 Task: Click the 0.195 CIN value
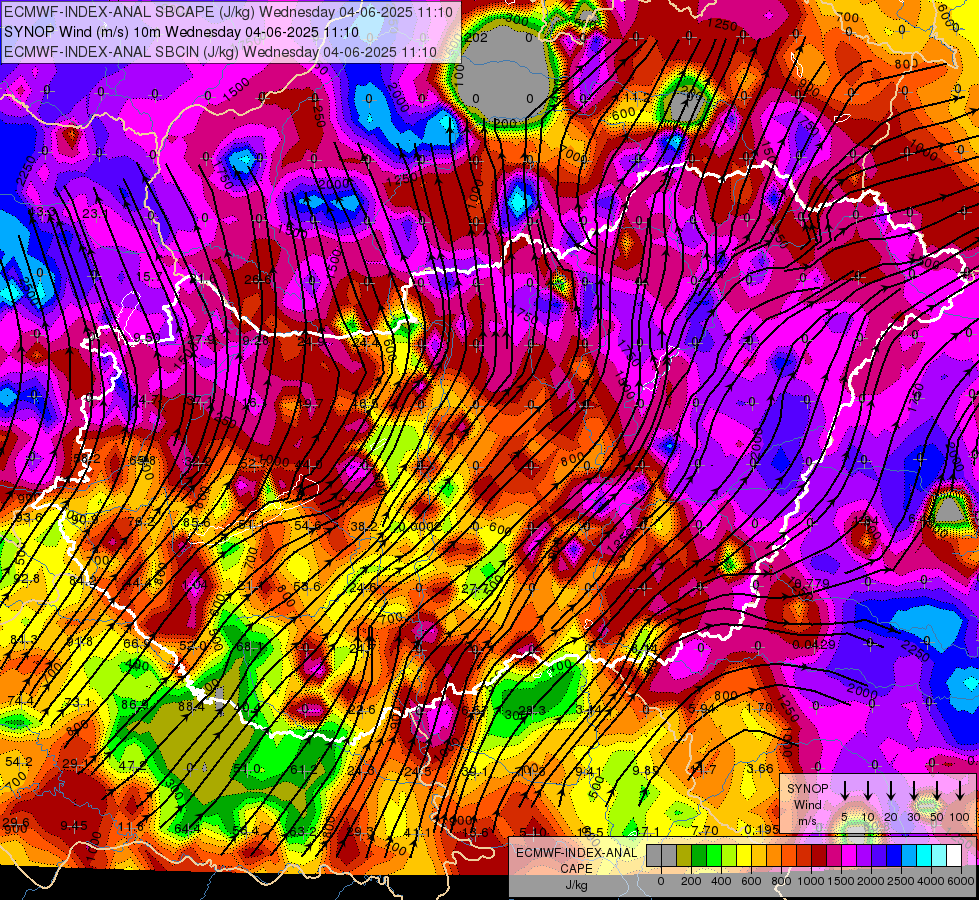762,829
